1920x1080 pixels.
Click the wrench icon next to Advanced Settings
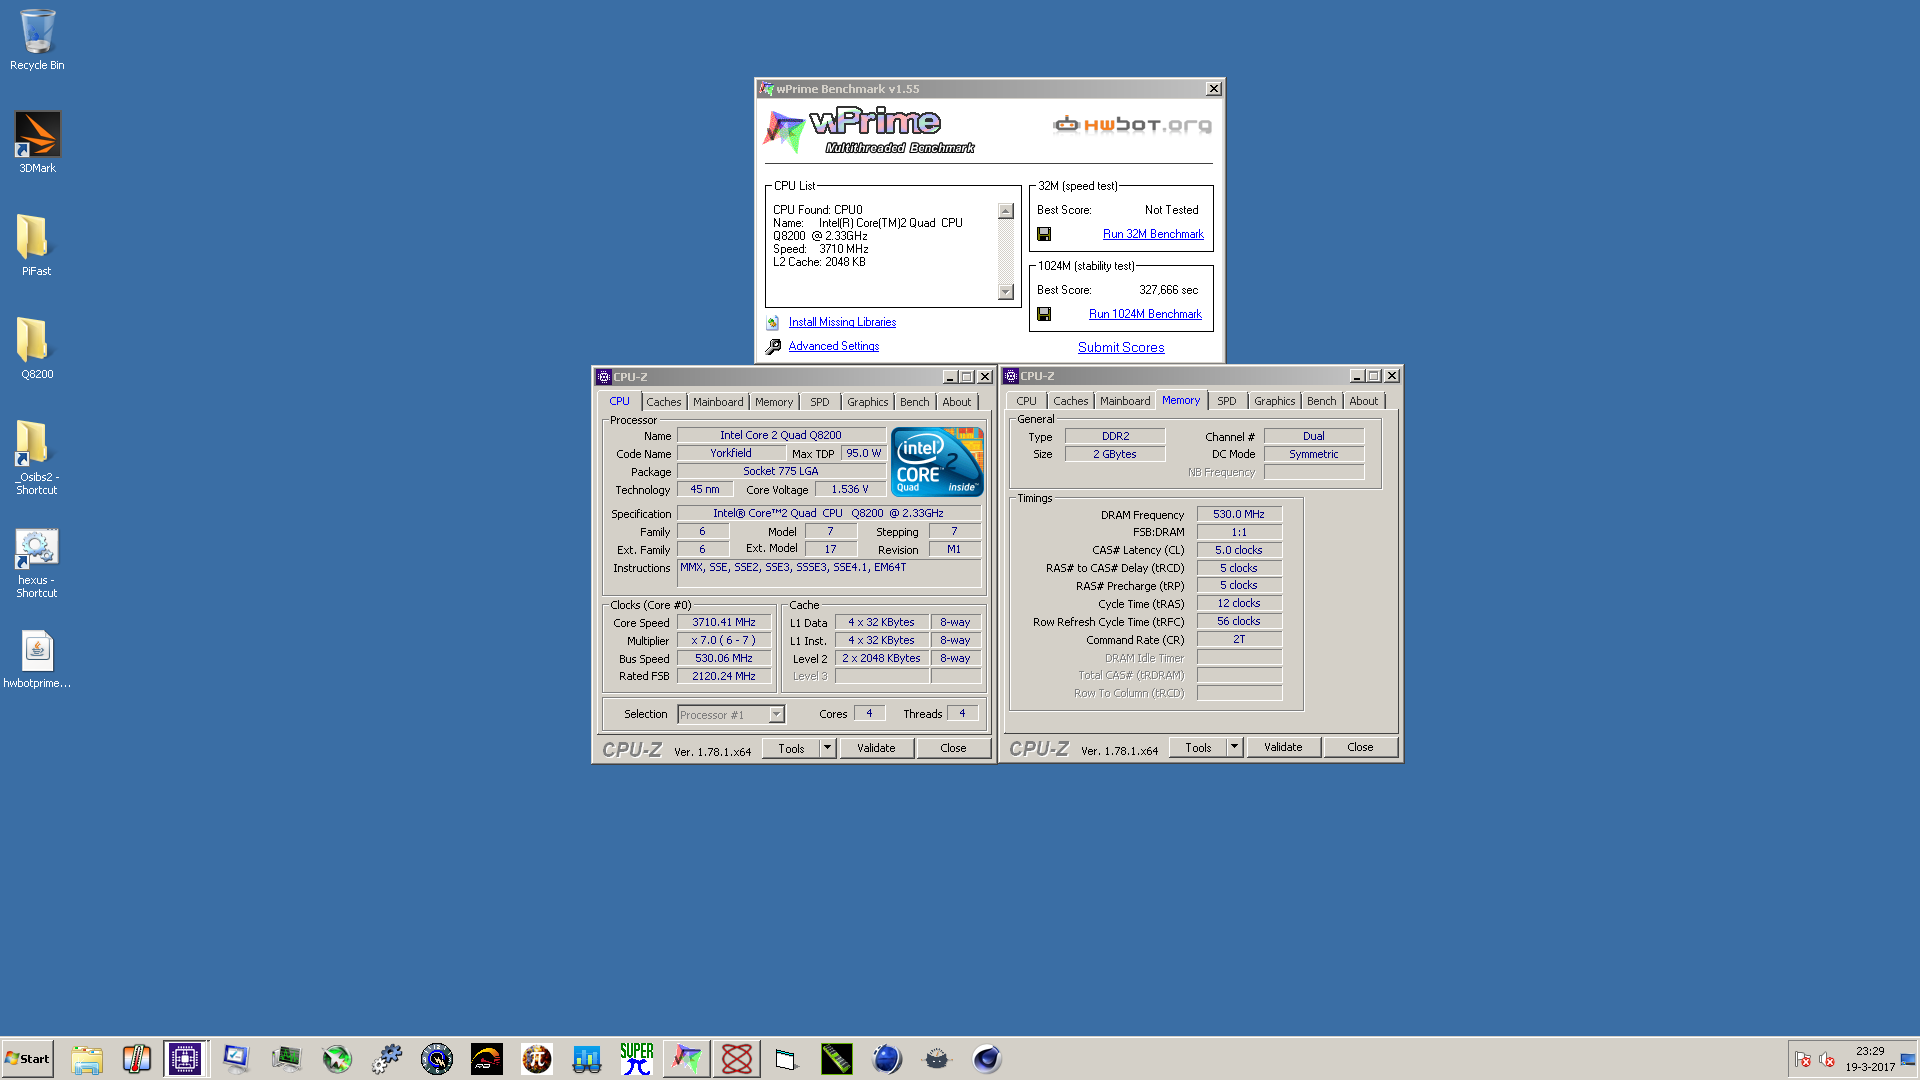click(x=773, y=346)
